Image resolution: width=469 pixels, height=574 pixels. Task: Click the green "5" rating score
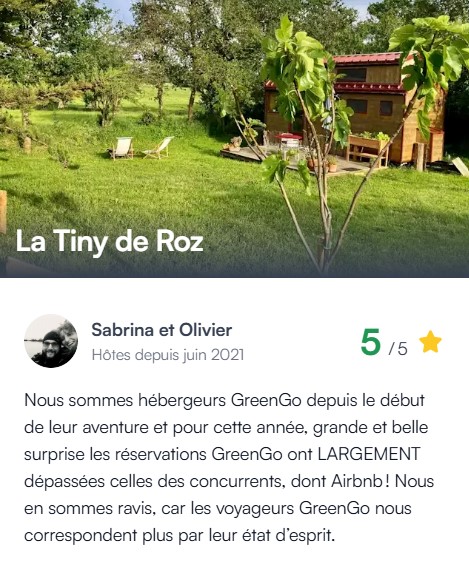click(x=371, y=342)
